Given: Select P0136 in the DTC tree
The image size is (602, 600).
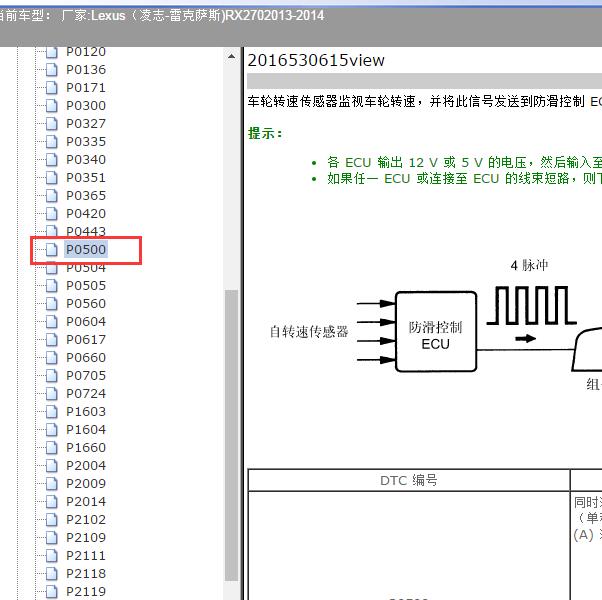Looking at the screenshot, I should [x=86, y=69].
